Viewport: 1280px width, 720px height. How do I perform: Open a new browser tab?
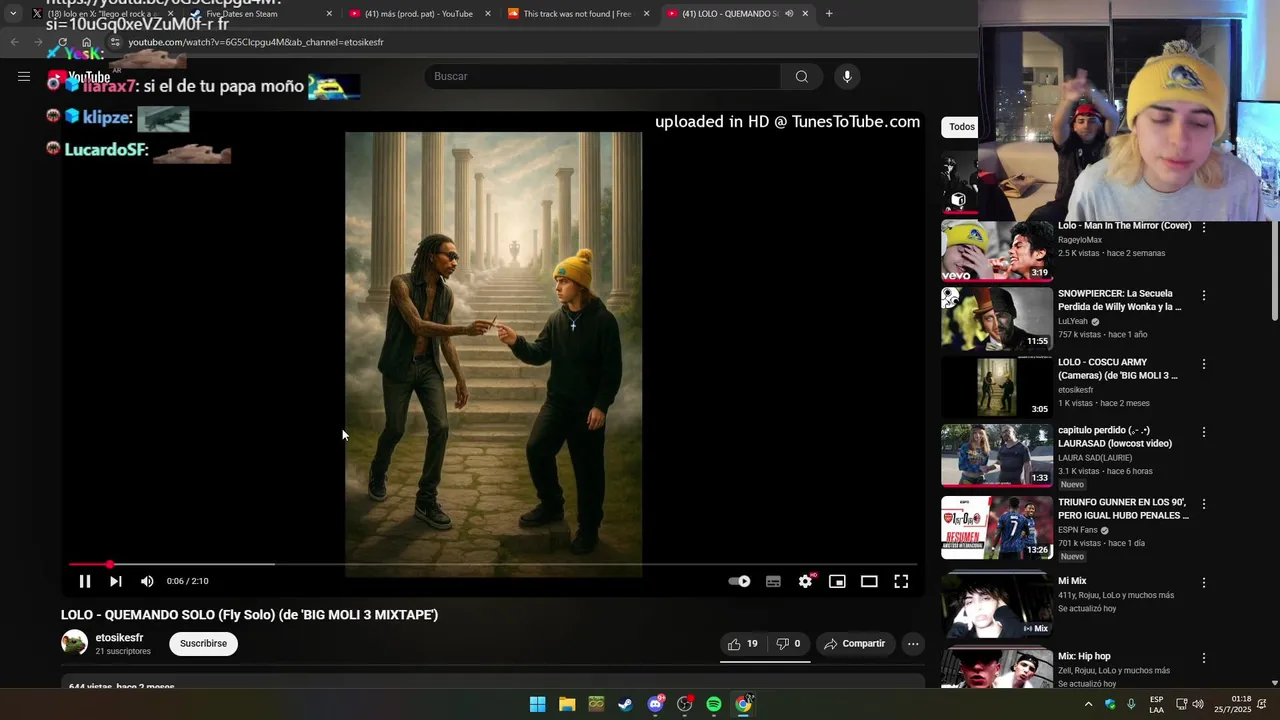[x=829, y=14]
